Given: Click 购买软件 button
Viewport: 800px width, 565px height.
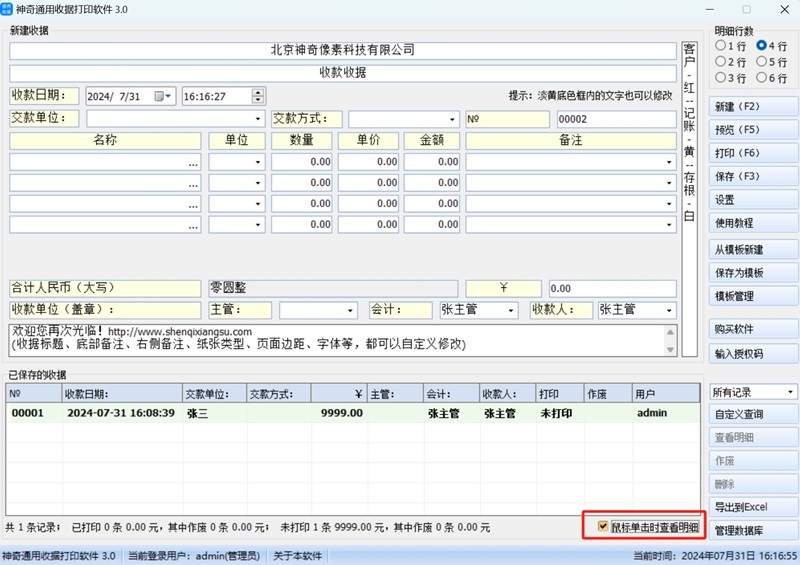Looking at the screenshot, I should (x=753, y=329).
